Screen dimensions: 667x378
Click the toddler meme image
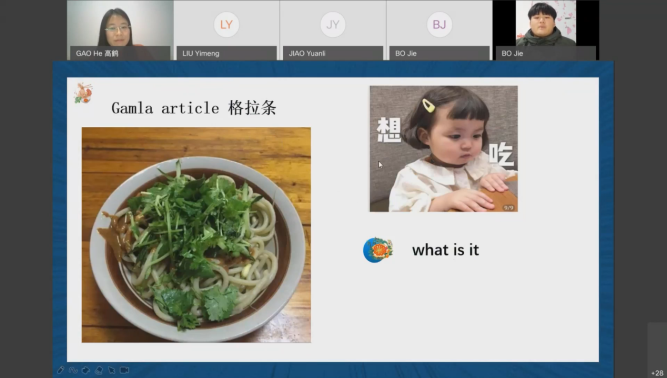[444, 149]
